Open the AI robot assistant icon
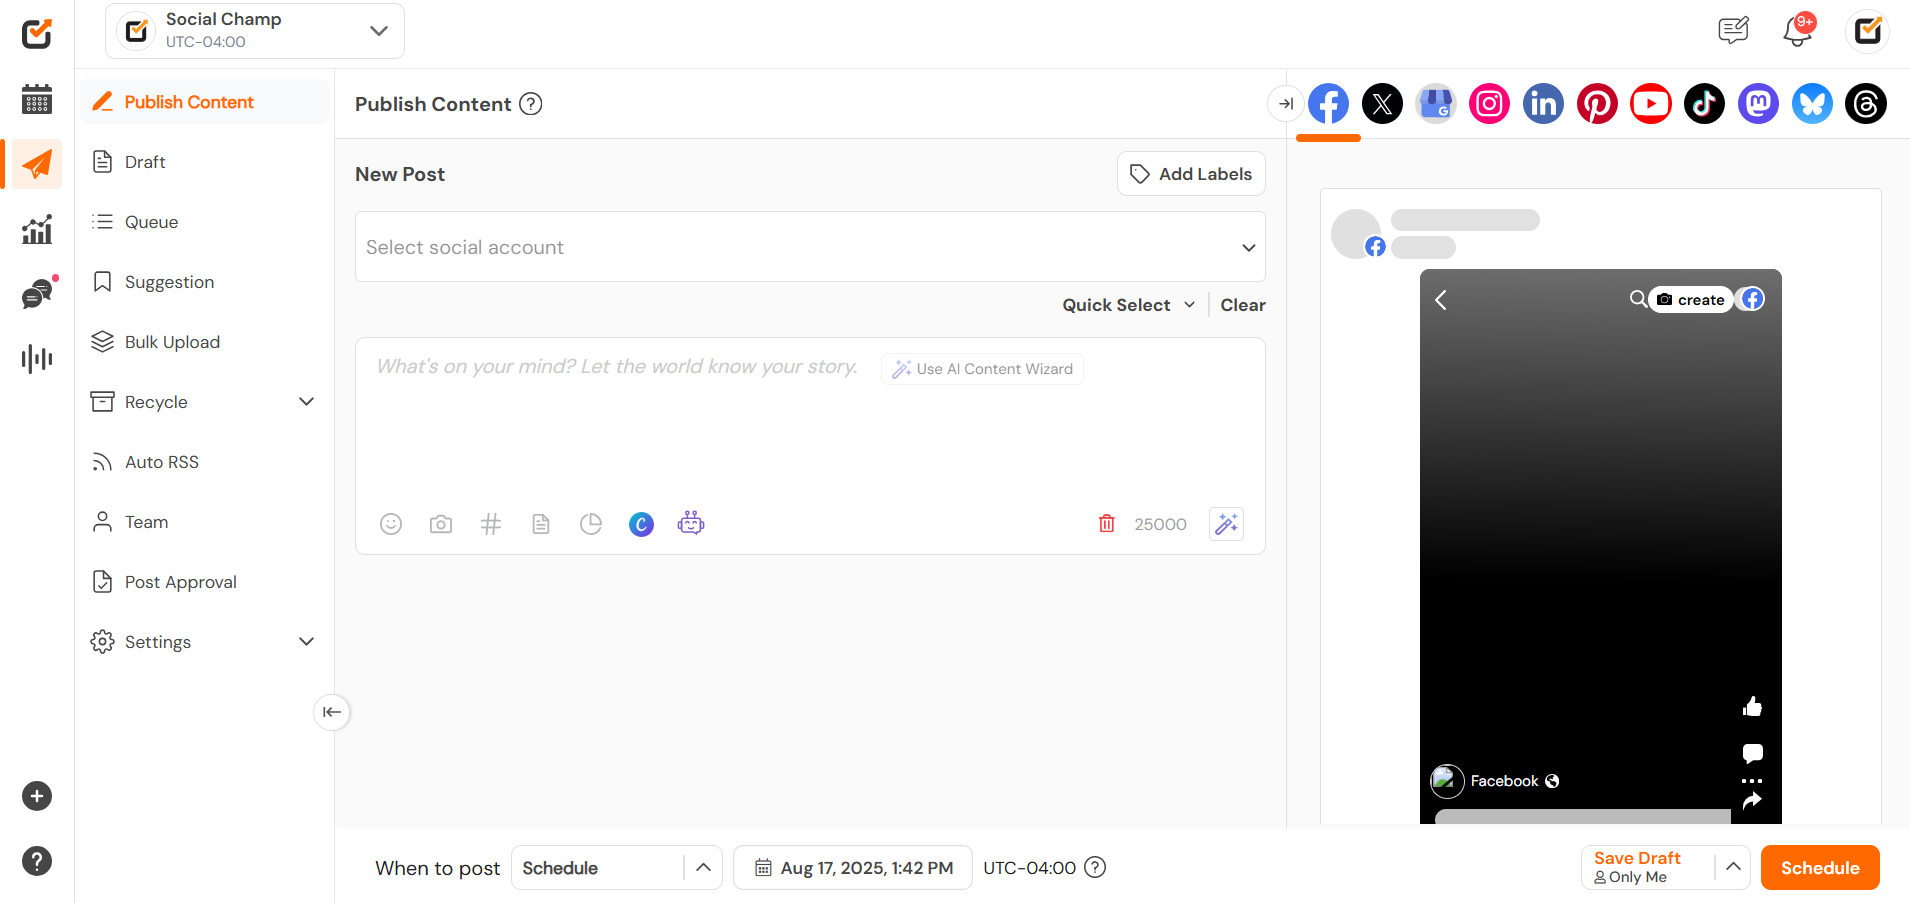Viewport: 1910px width, 903px height. [x=691, y=523]
